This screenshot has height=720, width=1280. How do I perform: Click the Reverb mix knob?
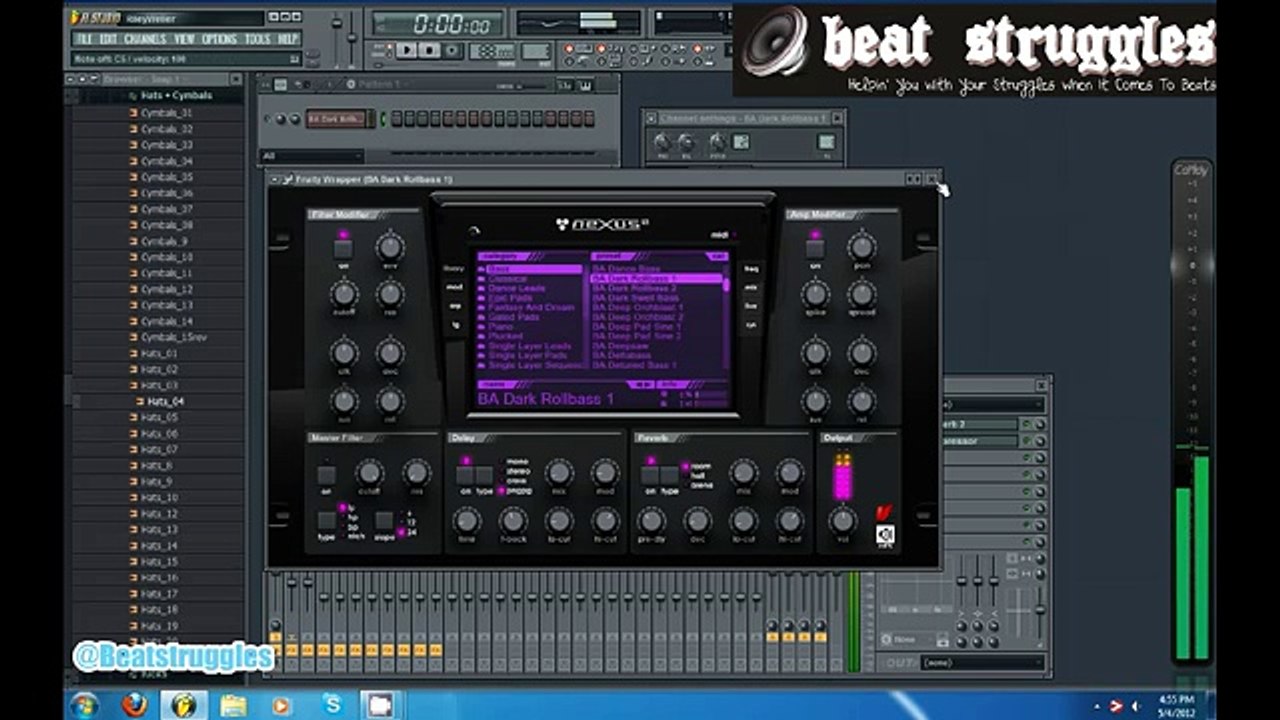743,473
